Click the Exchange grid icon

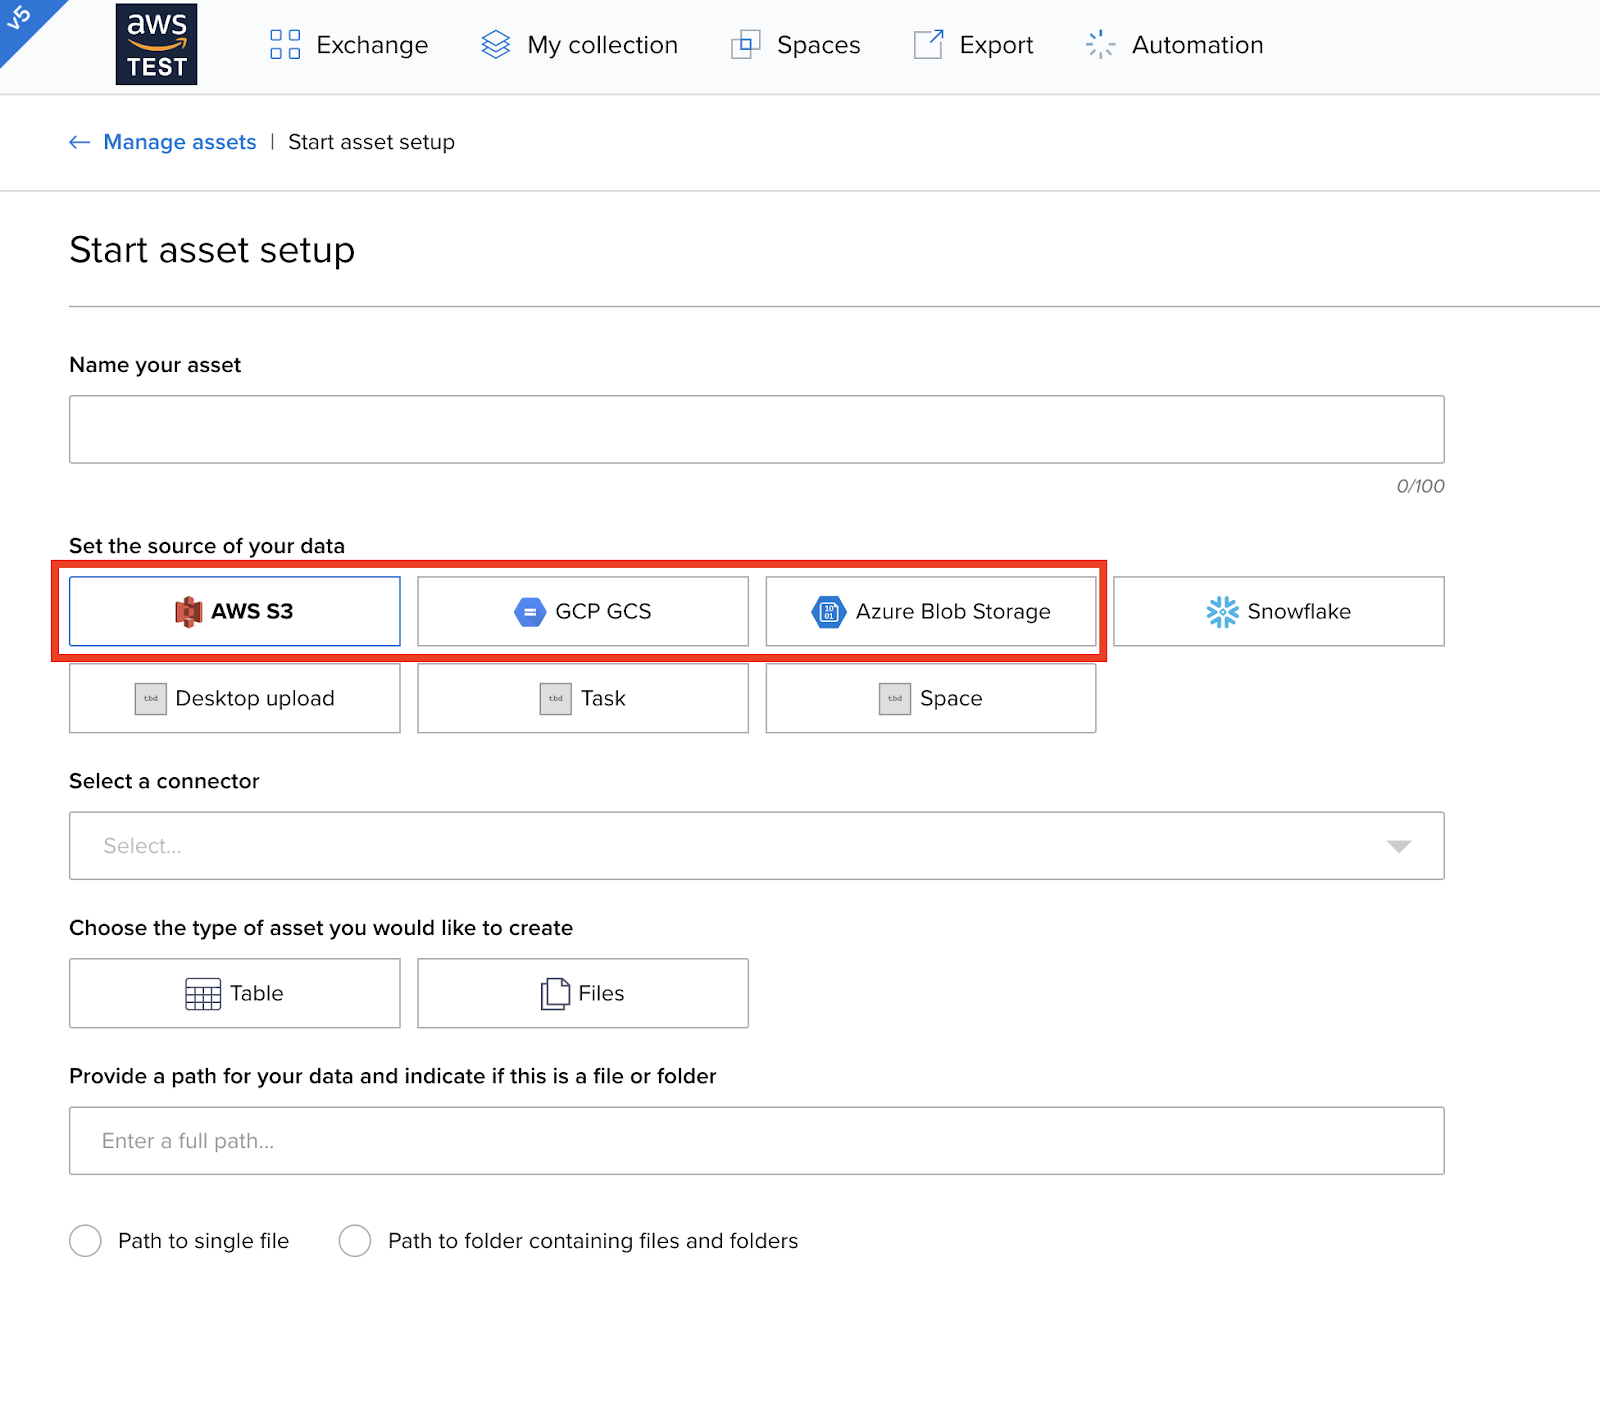pyautogui.click(x=285, y=44)
